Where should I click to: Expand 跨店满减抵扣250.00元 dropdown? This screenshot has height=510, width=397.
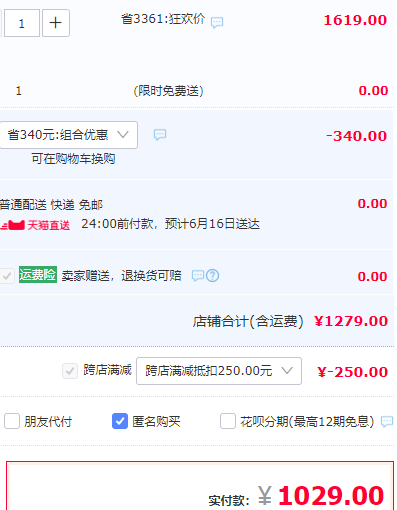click(x=219, y=371)
